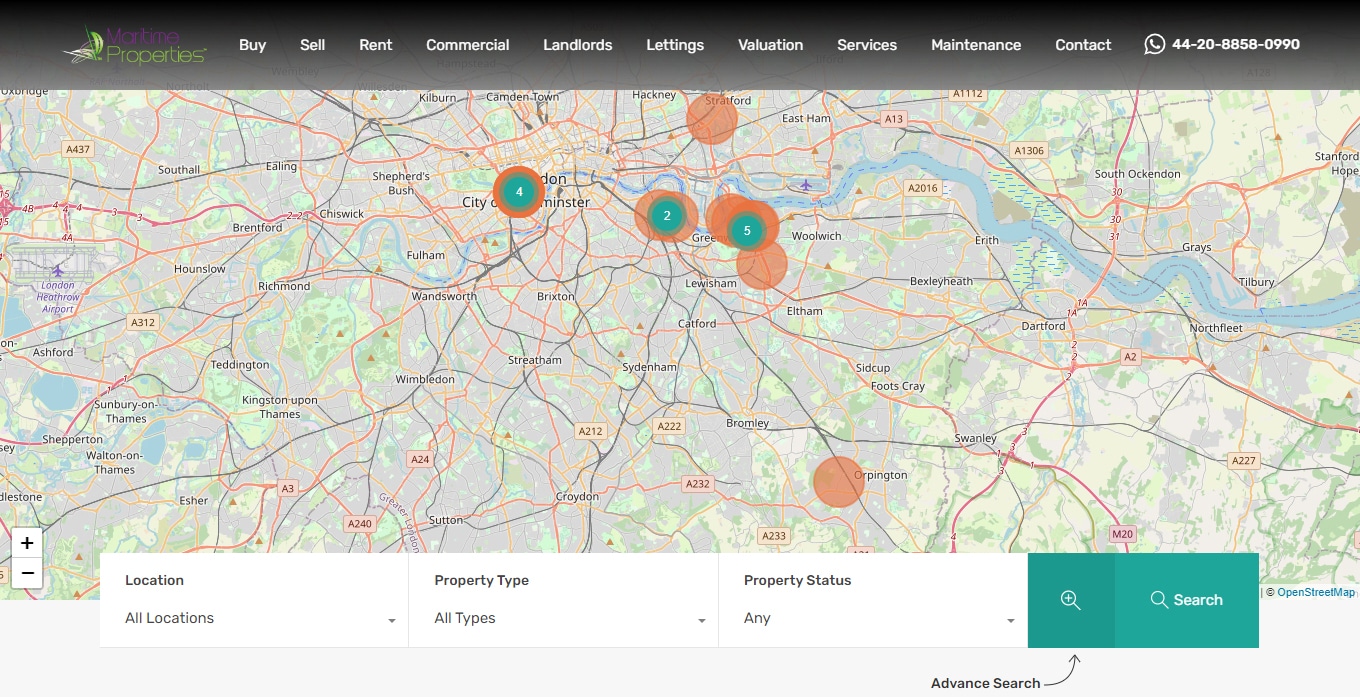Select the orange marker above Eltham
1360x697 pixels.
click(762, 265)
